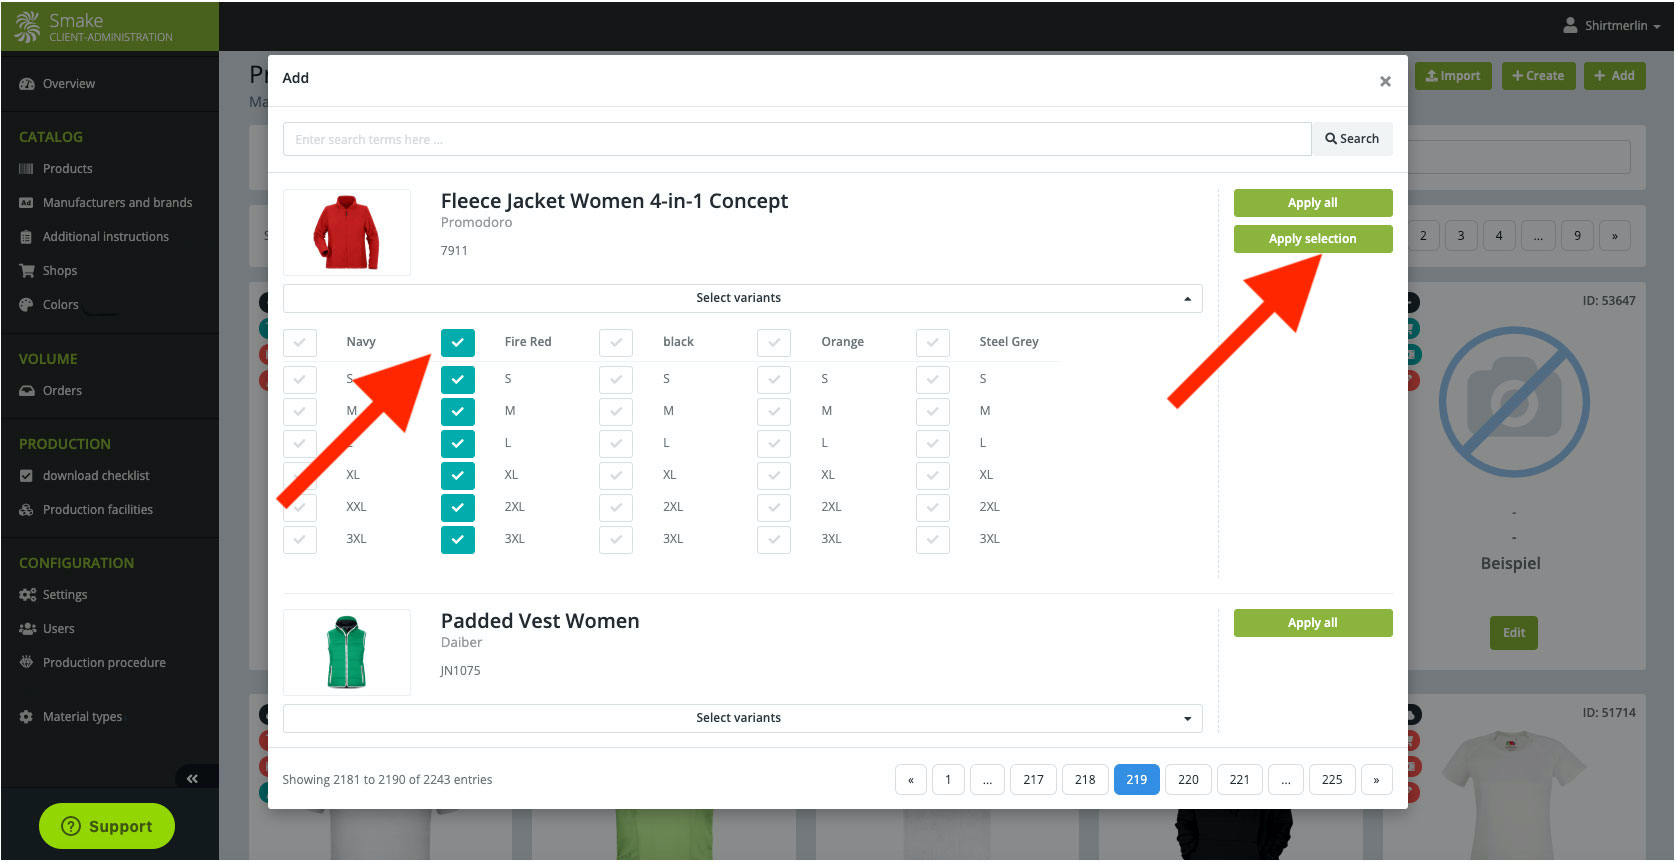The height and width of the screenshot is (862, 1676).
Task: Click the Orders inbox icon
Action: pos(27,391)
